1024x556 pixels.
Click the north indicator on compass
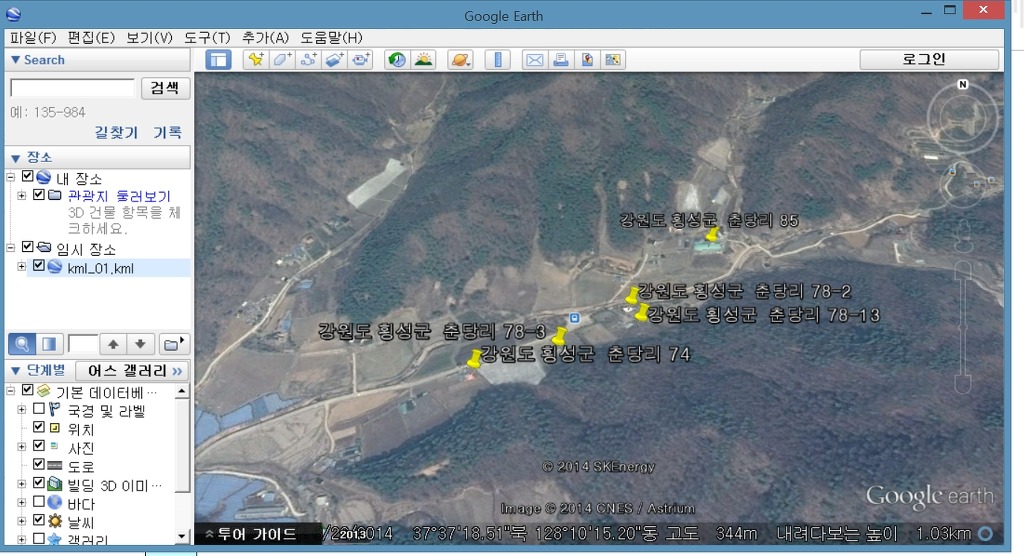point(963,84)
